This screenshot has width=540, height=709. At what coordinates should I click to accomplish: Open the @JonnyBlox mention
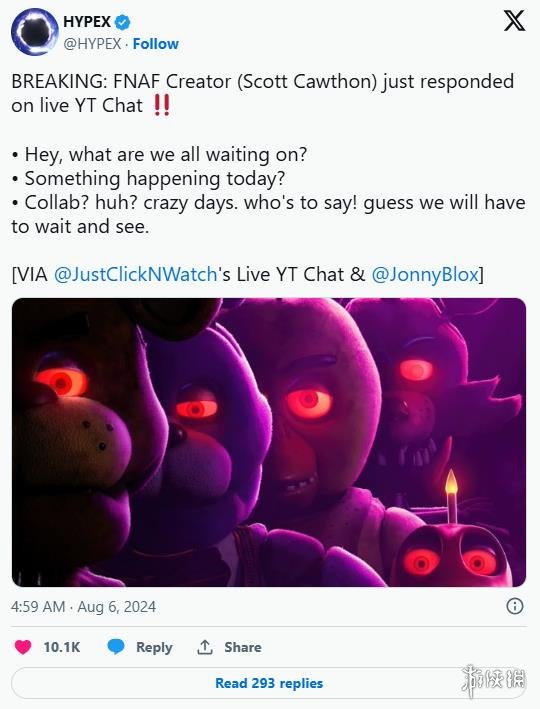coord(425,274)
